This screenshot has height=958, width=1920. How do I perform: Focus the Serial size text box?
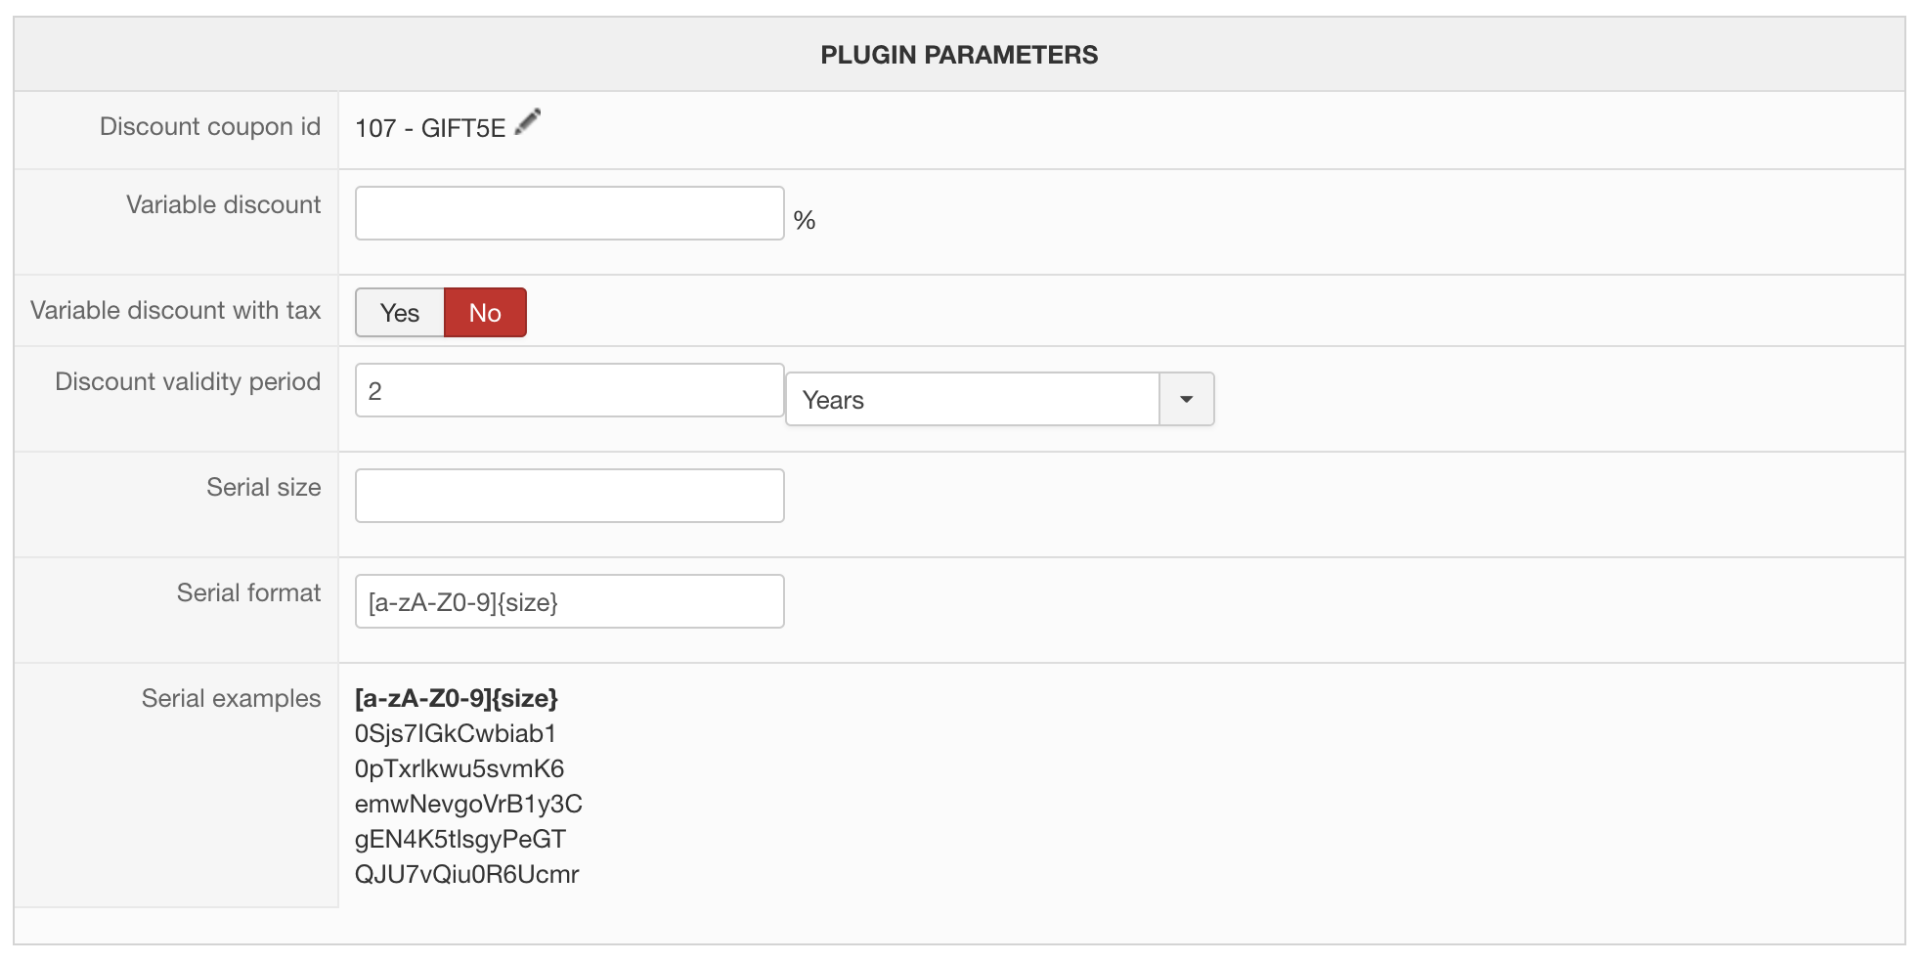click(569, 496)
